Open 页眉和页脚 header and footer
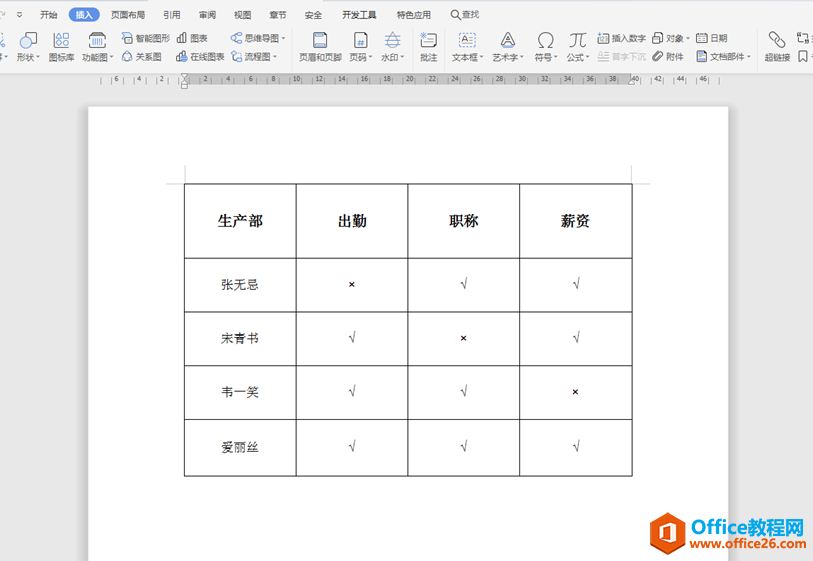Viewport: 813px width, 561px height. click(320, 46)
